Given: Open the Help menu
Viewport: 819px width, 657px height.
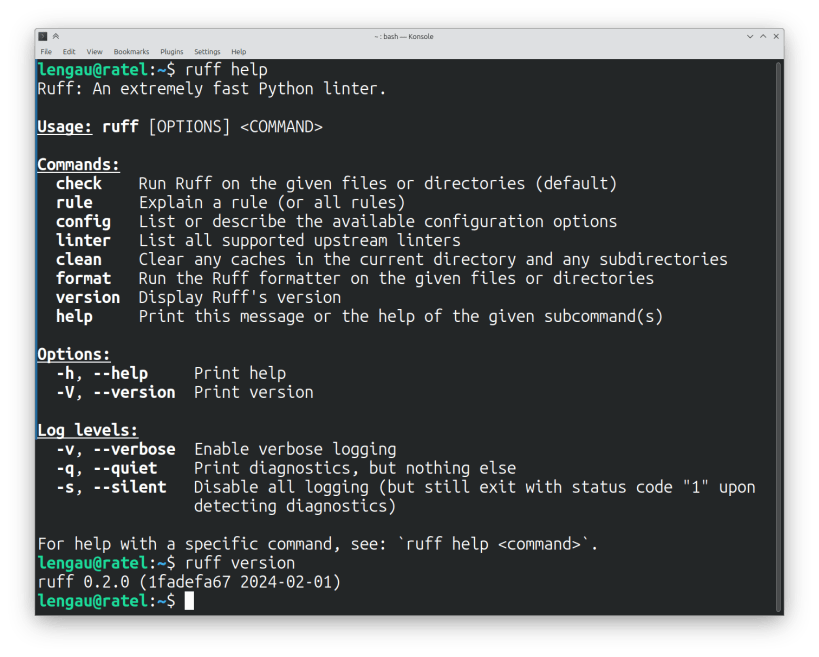Looking at the screenshot, I should point(239,52).
